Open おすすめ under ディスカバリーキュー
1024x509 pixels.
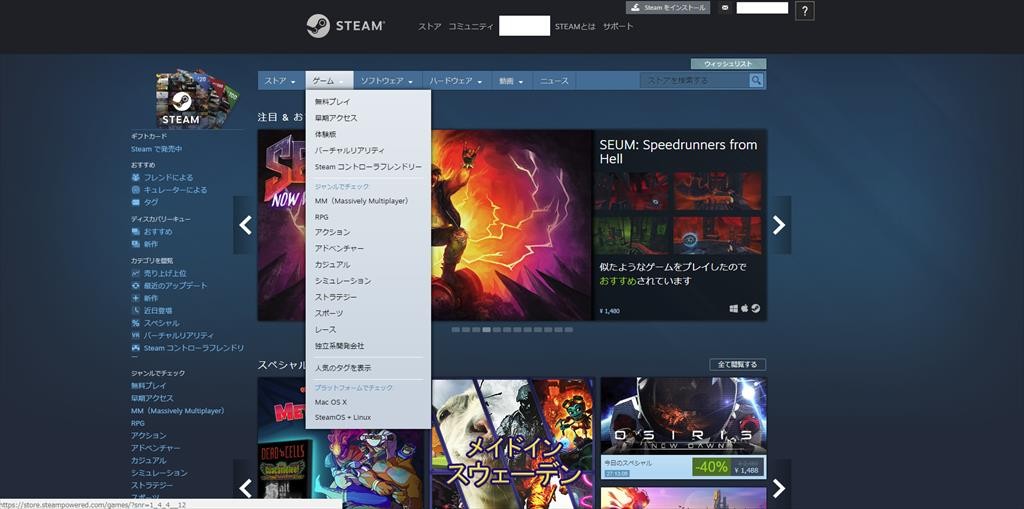[157, 231]
